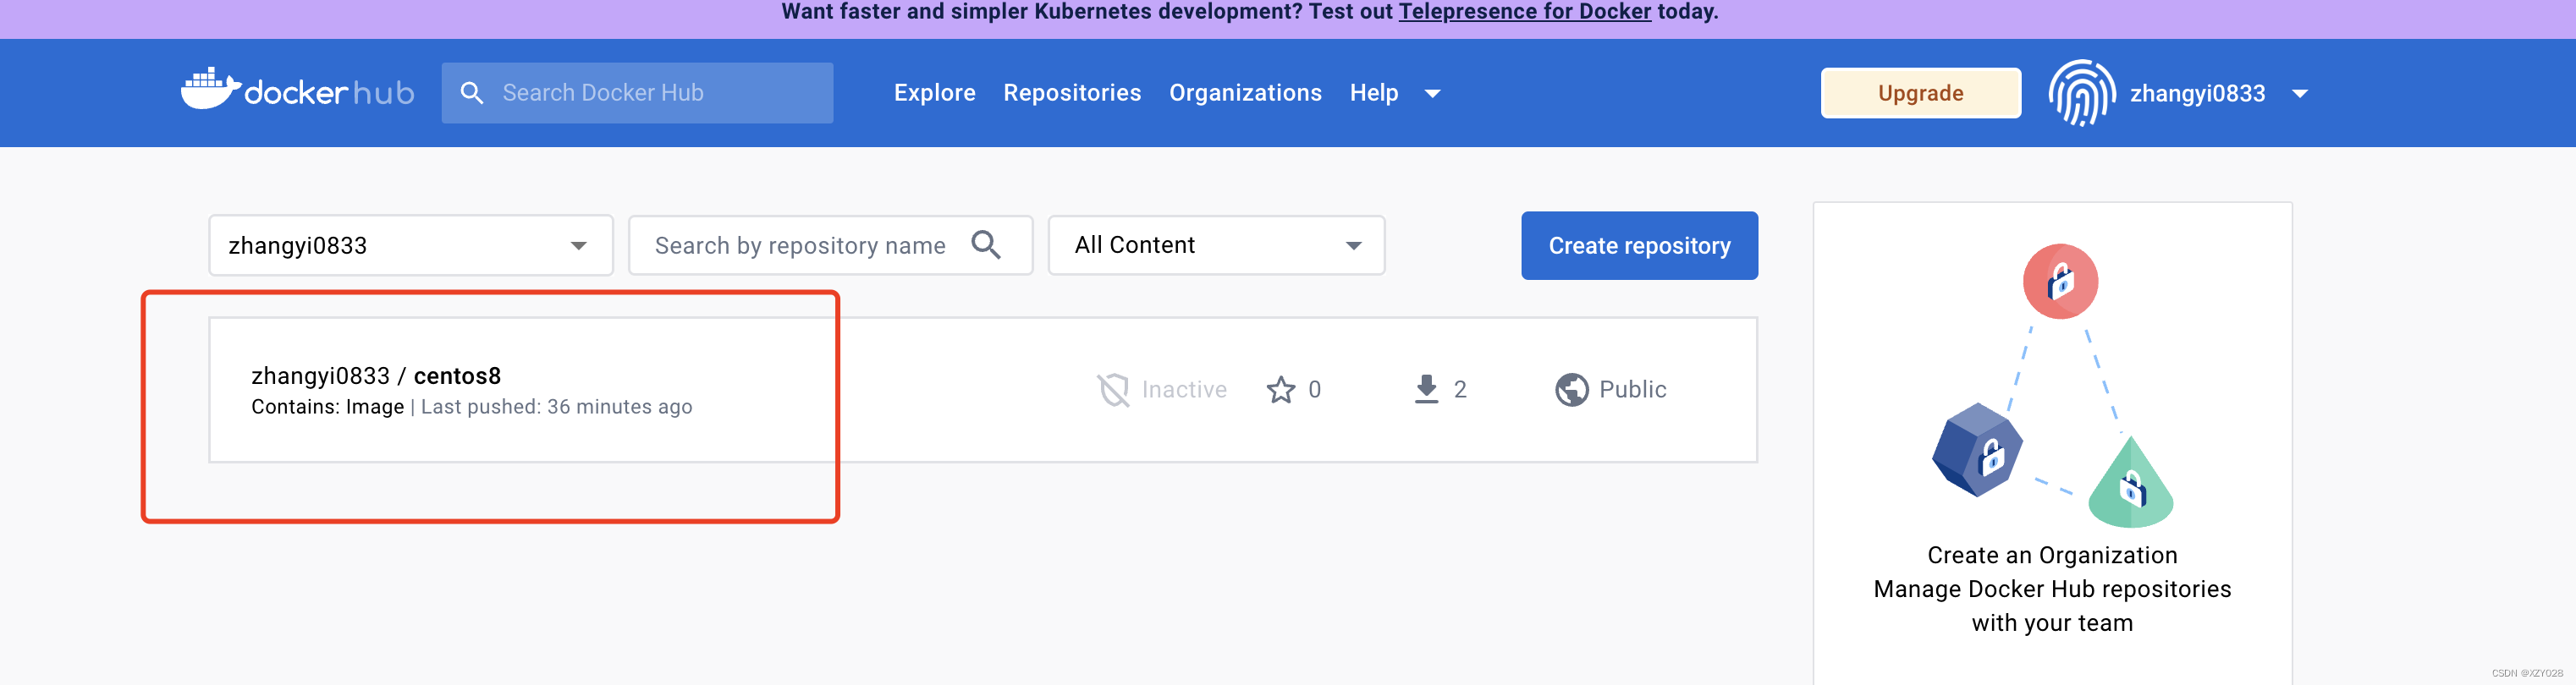Click the repository name search magnifier icon
Viewport: 2576px width, 685px height.
tap(986, 245)
